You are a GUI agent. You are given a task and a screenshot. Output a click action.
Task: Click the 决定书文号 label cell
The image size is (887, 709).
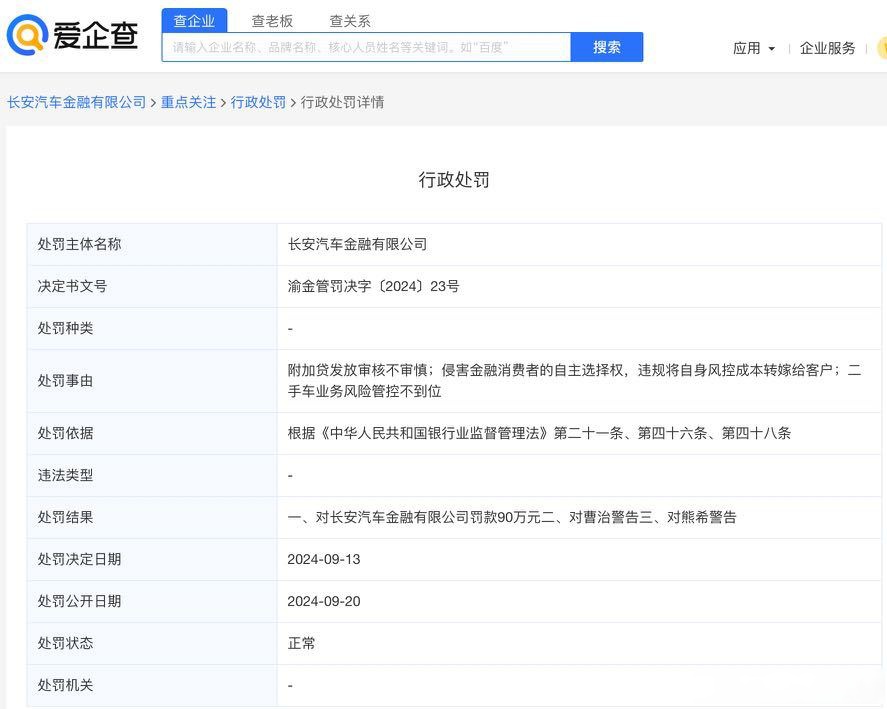coord(152,286)
